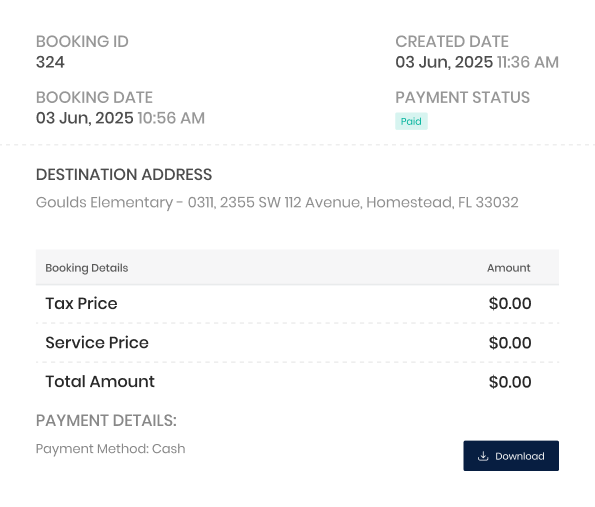The image size is (595, 507).
Task: Click the download arrow icon
Action: (483, 456)
